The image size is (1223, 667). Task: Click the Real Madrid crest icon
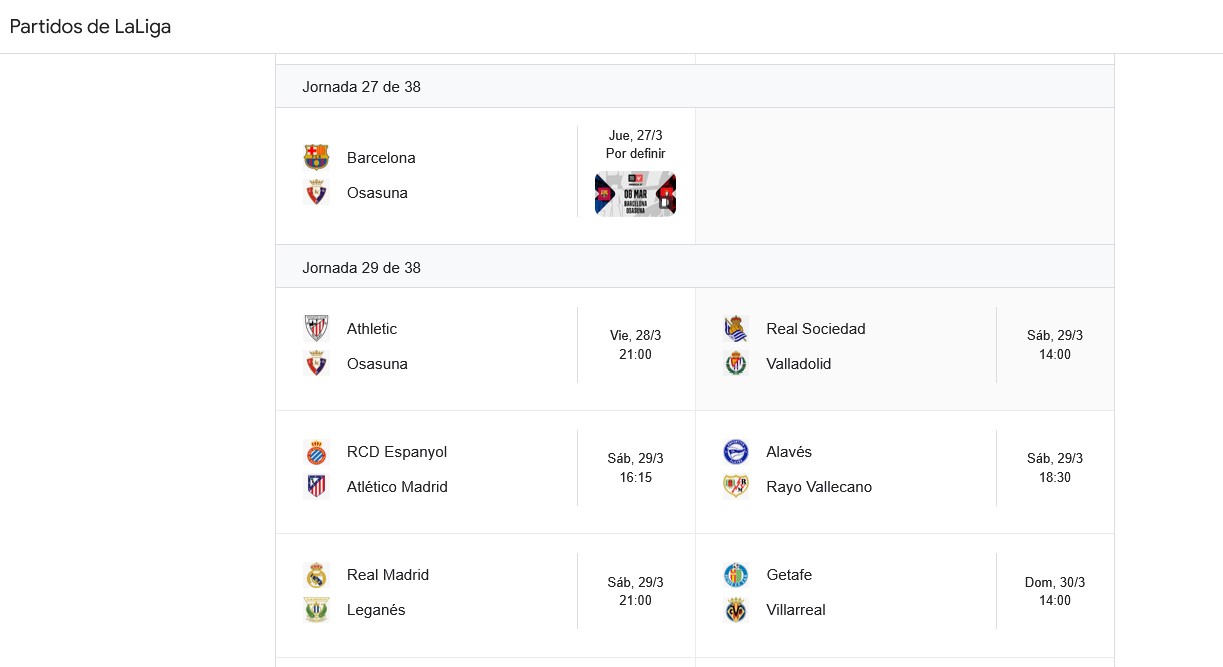(x=316, y=575)
